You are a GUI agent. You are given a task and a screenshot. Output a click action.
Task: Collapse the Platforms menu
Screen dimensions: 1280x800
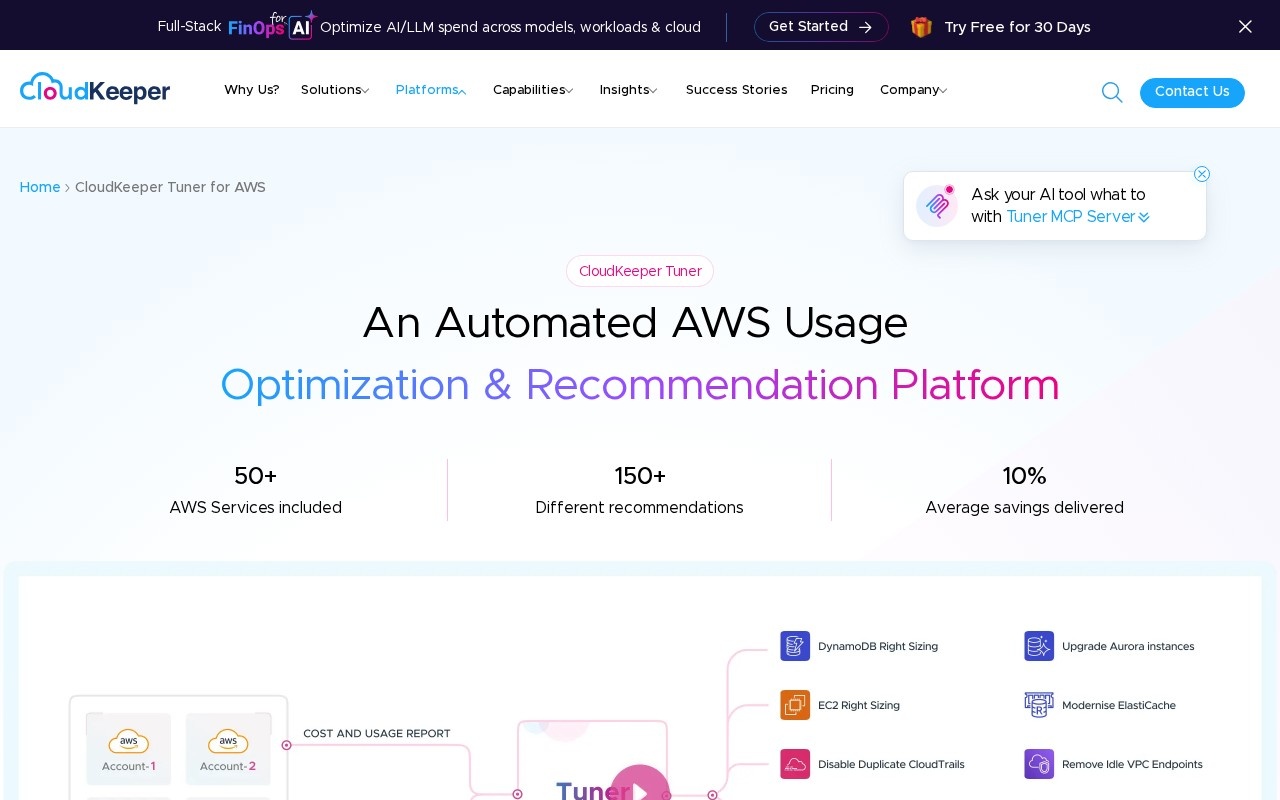pyautogui.click(x=431, y=90)
